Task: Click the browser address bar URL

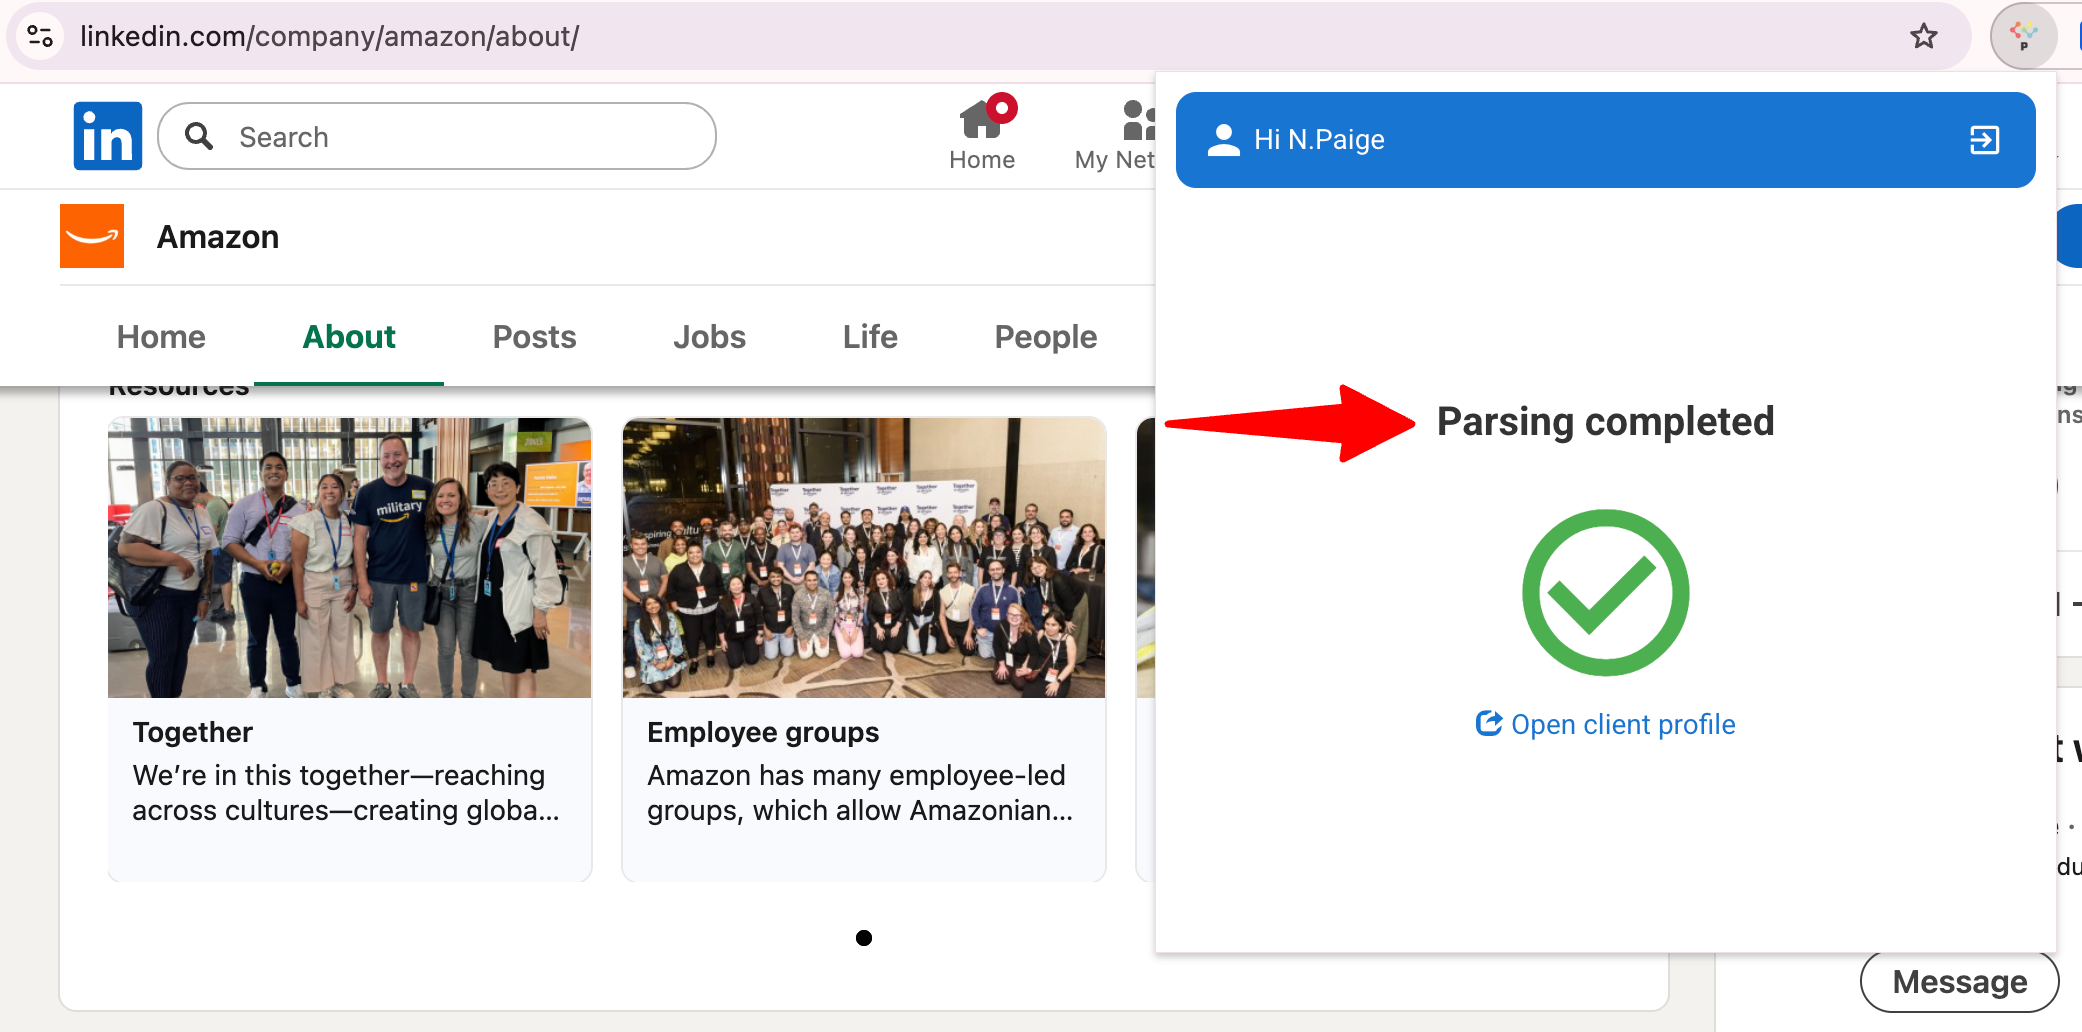Action: click(x=329, y=37)
